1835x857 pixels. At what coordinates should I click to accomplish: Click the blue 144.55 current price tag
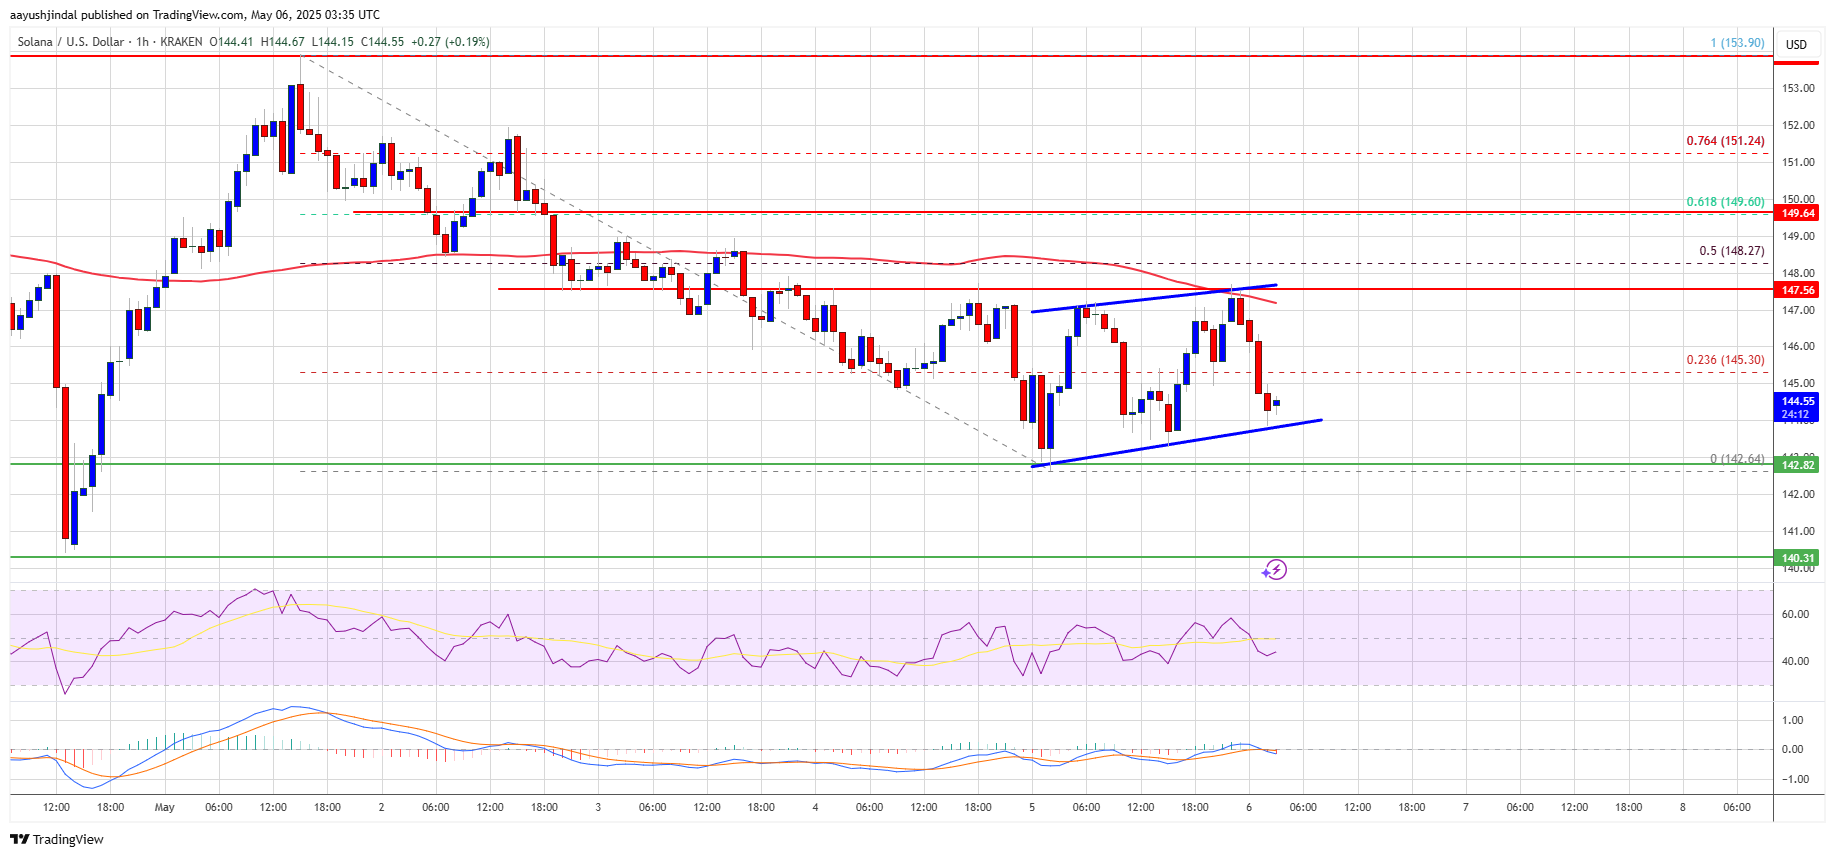coord(1797,407)
